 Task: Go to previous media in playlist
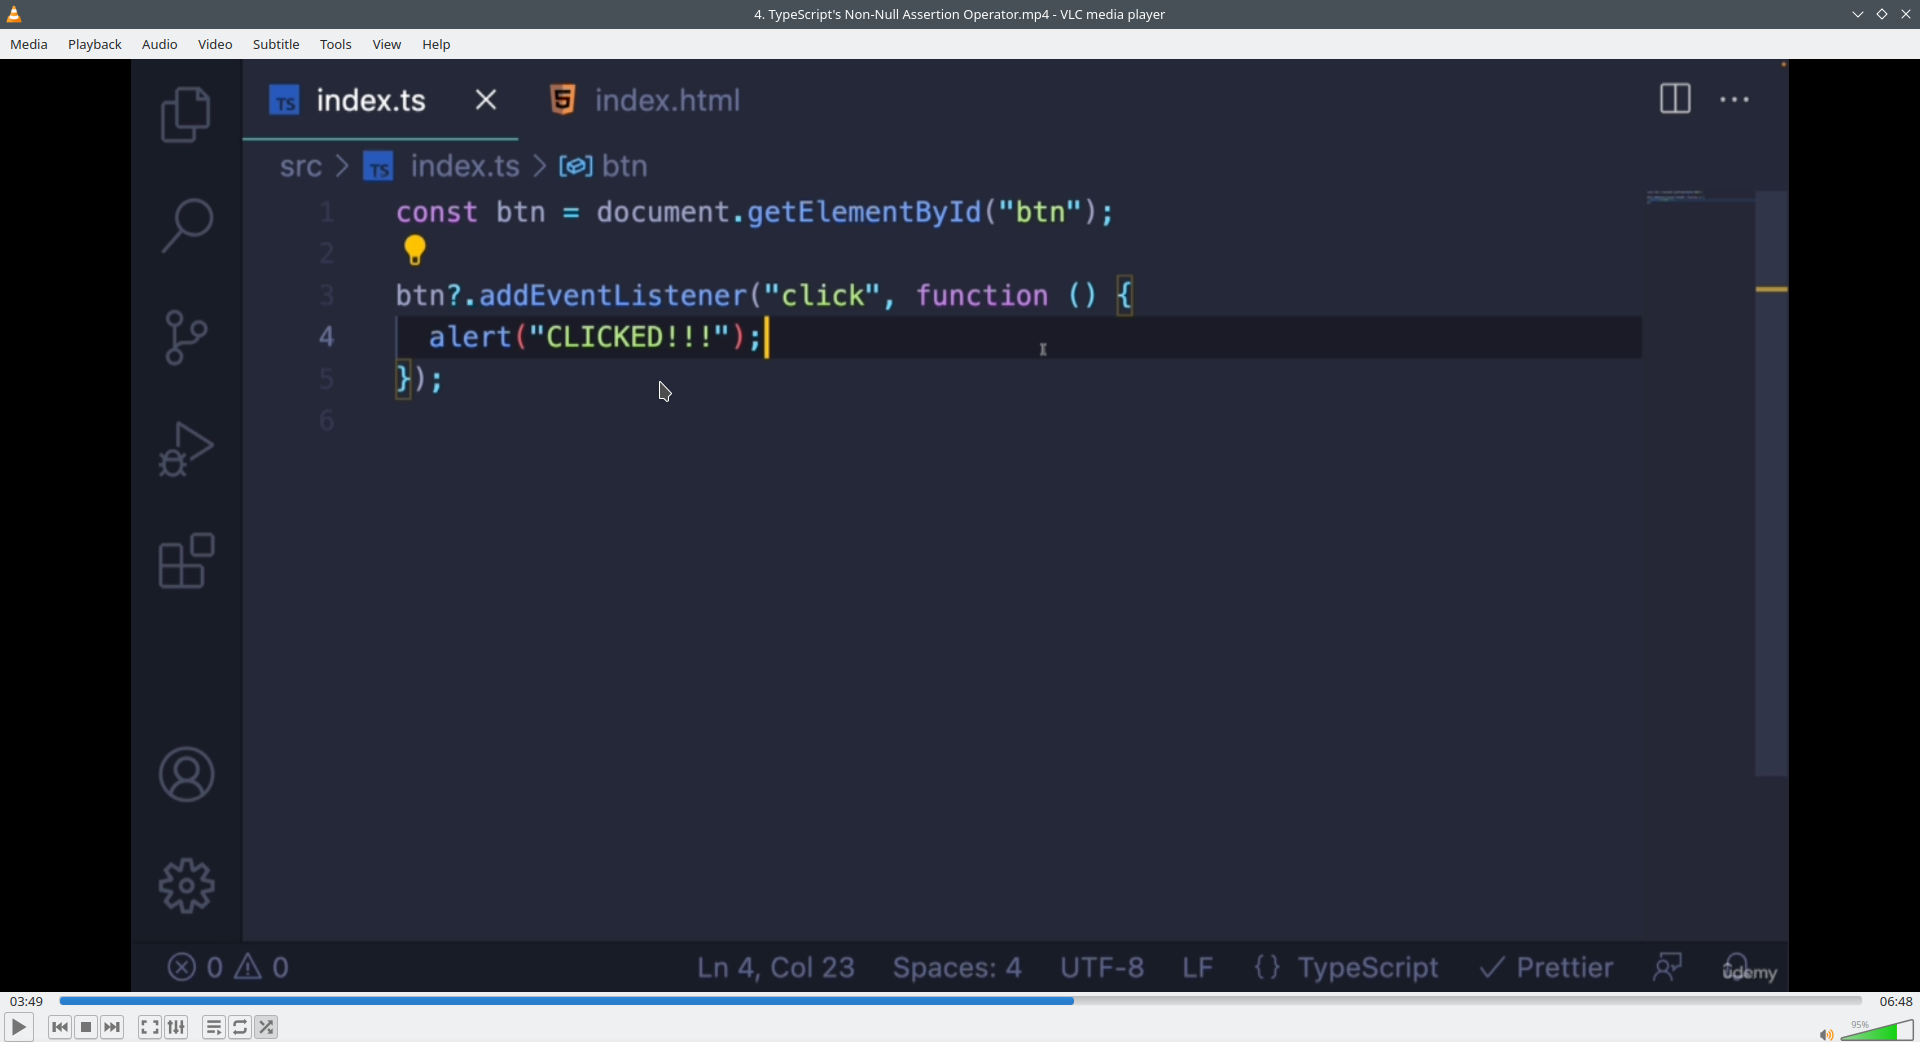click(x=60, y=1027)
